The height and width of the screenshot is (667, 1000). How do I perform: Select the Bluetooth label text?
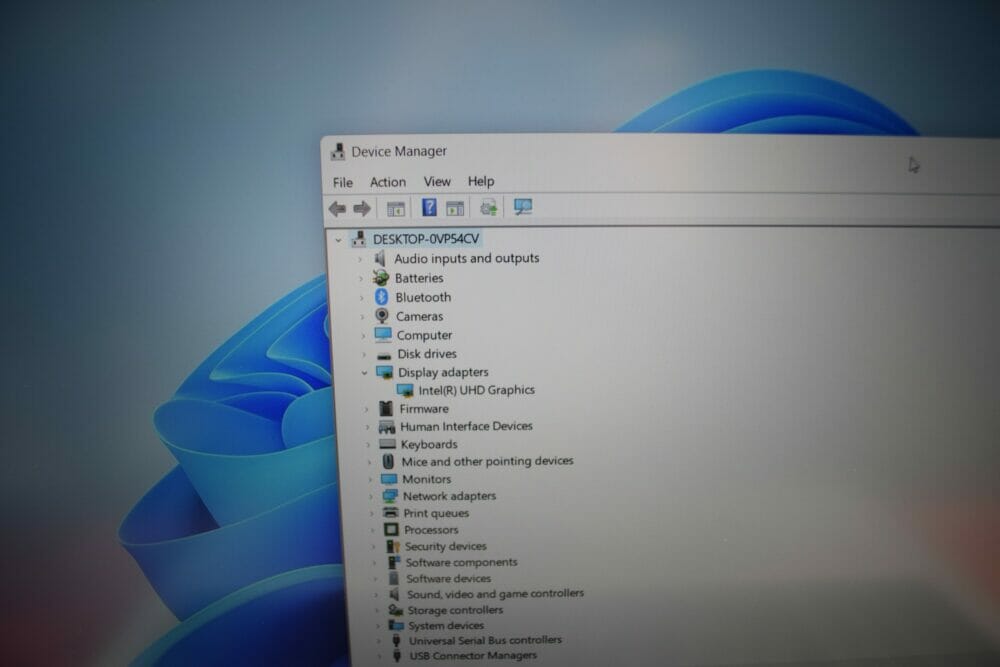423,297
